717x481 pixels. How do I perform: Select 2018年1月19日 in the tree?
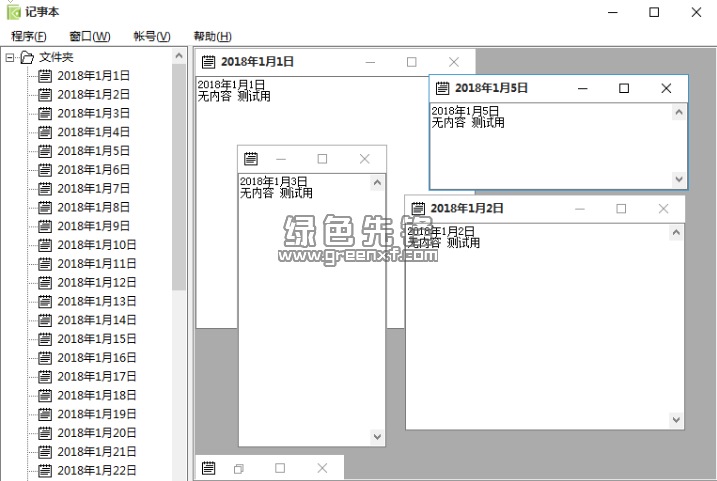click(96, 414)
